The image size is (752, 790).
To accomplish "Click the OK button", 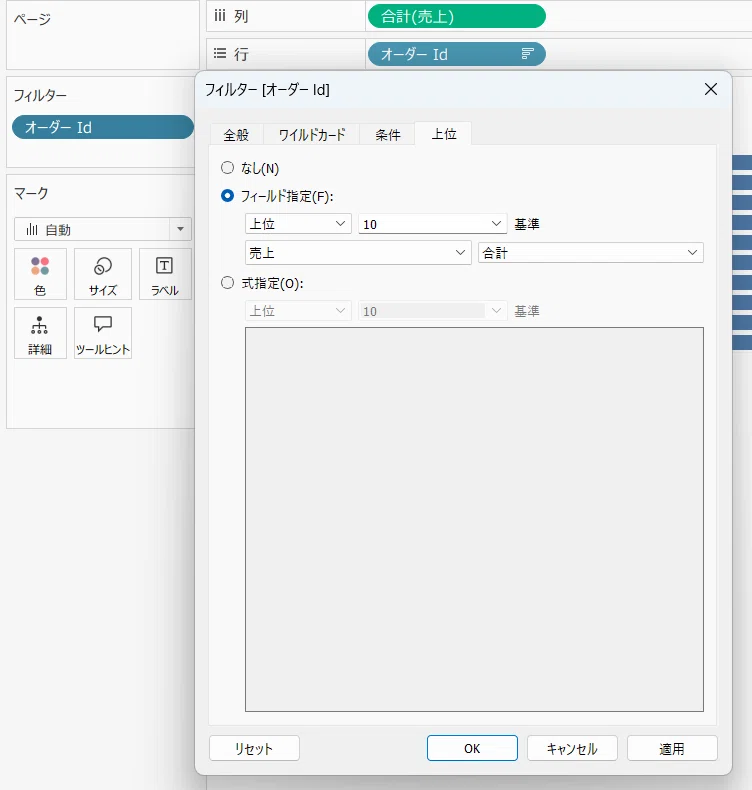I will pos(472,748).
